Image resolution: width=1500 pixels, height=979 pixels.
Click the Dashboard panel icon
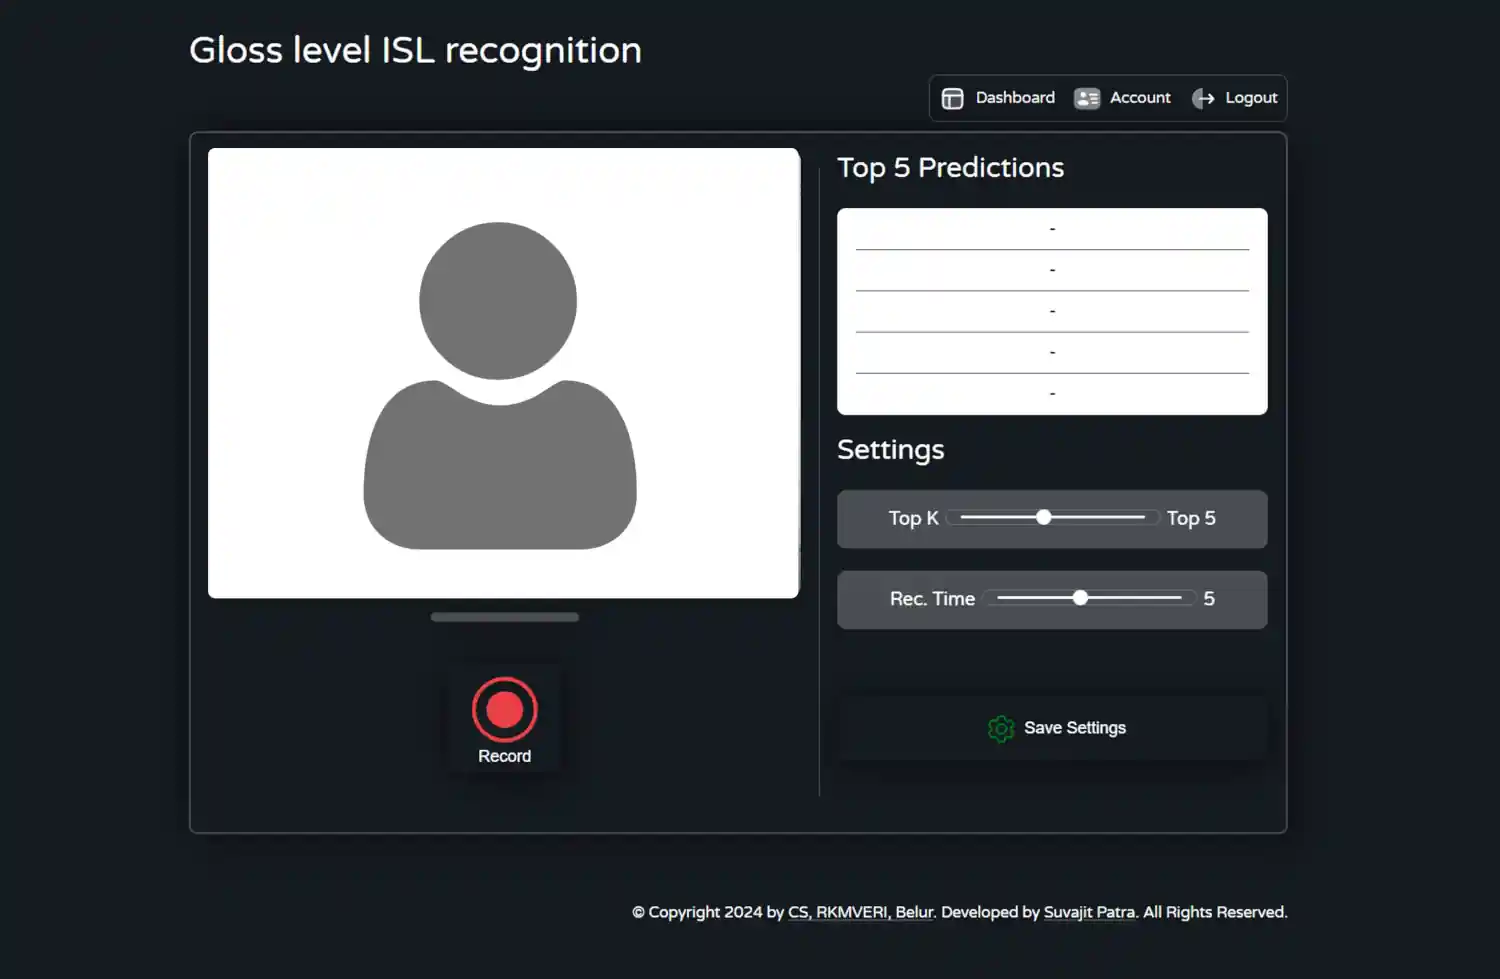point(952,98)
